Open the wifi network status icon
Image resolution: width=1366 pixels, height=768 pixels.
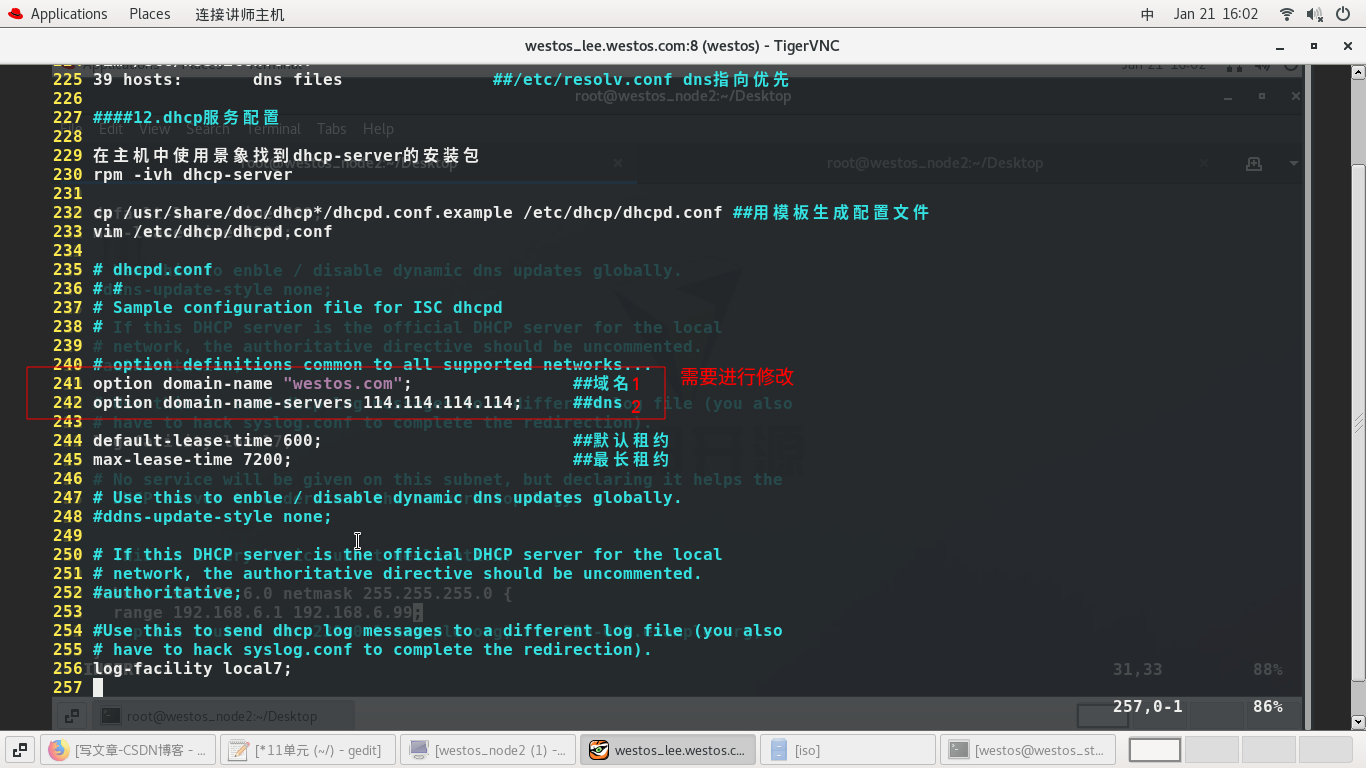pos(1287,14)
